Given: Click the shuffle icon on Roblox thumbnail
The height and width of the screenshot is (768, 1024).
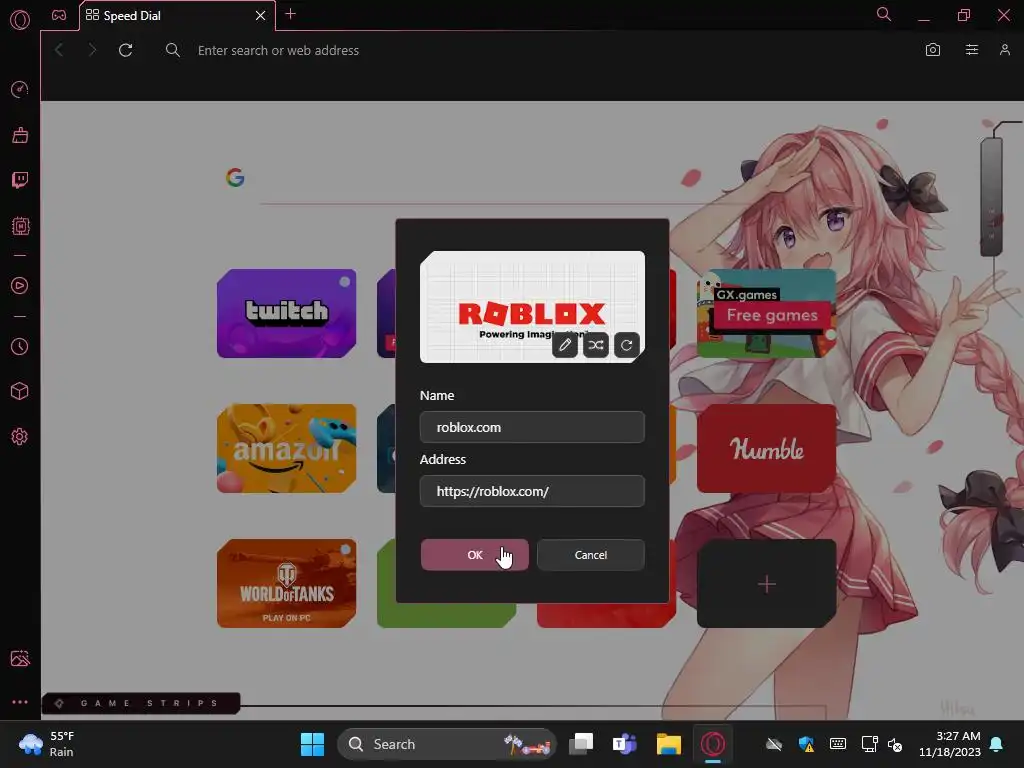Looking at the screenshot, I should click(x=596, y=345).
